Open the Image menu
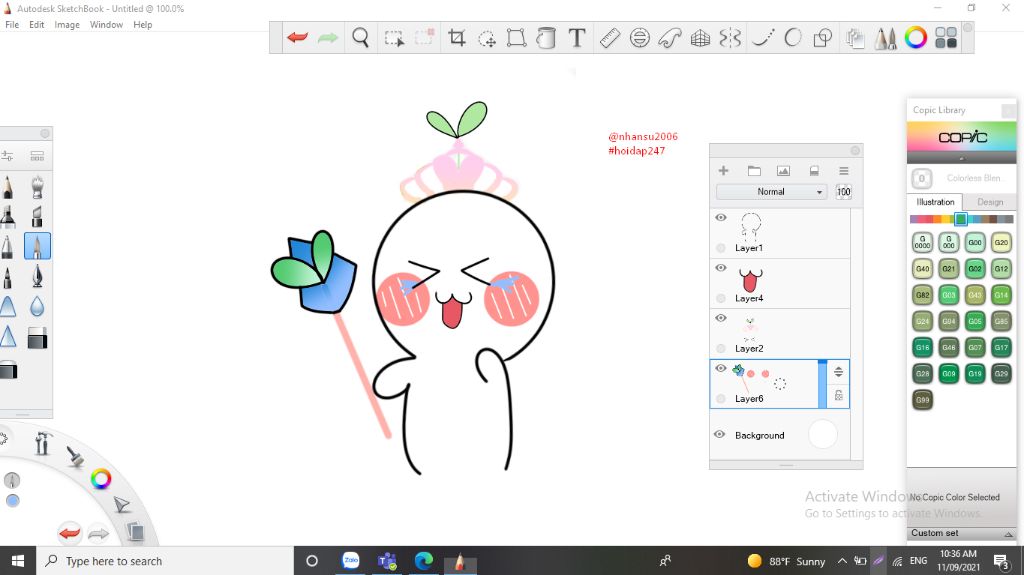Image resolution: width=1024 pixels, height=575 pixels. point(67,25)
